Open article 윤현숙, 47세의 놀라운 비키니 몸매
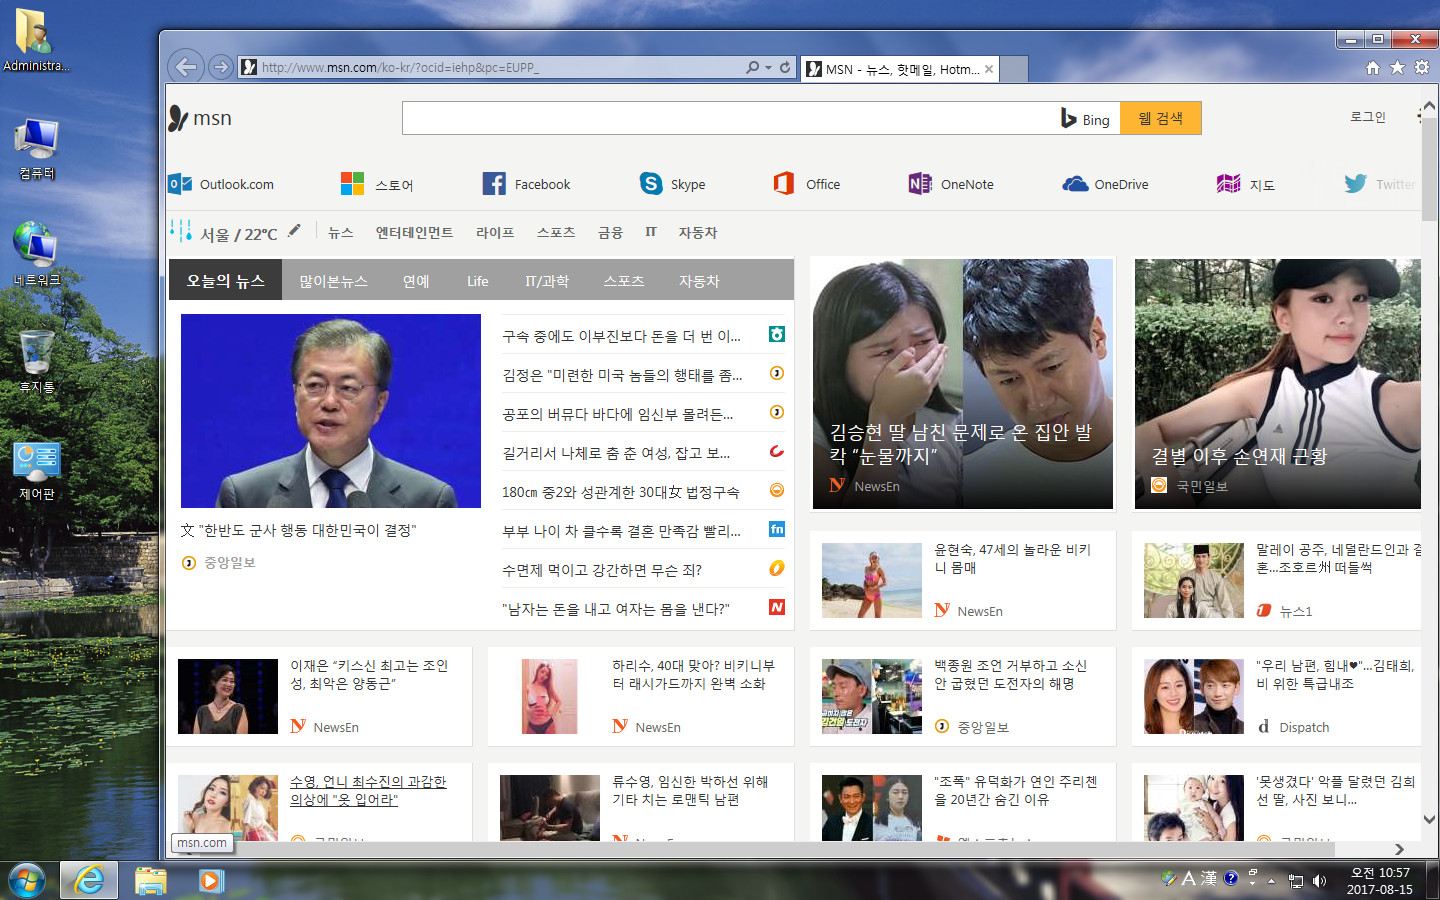The image size is (1440, 900). [1012, 558]
